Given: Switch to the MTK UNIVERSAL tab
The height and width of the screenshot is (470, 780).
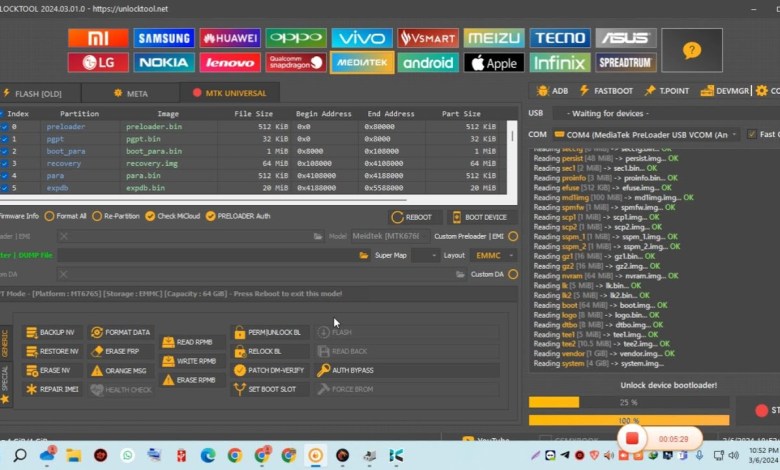Looking at the screenshot, I should click(x=229, y=93).
